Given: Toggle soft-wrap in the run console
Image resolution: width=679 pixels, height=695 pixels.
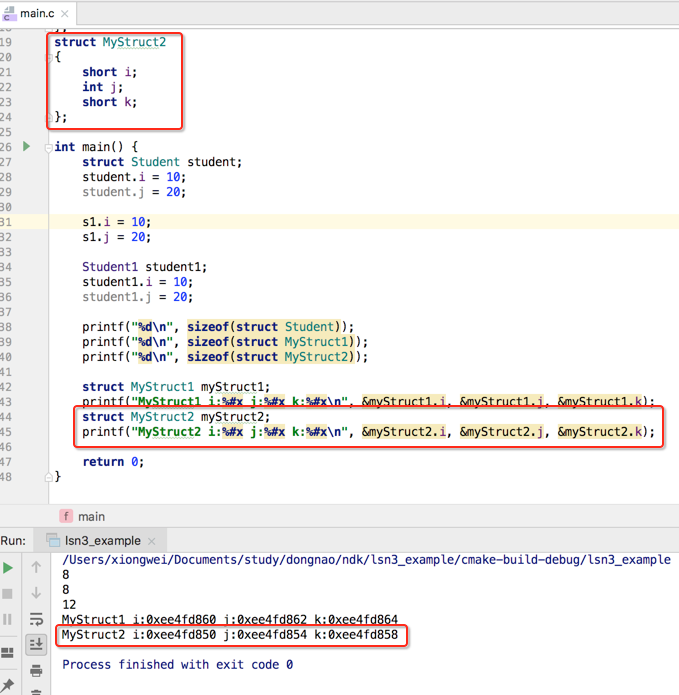Looking at the screenshot, I should tap(36, 619).
